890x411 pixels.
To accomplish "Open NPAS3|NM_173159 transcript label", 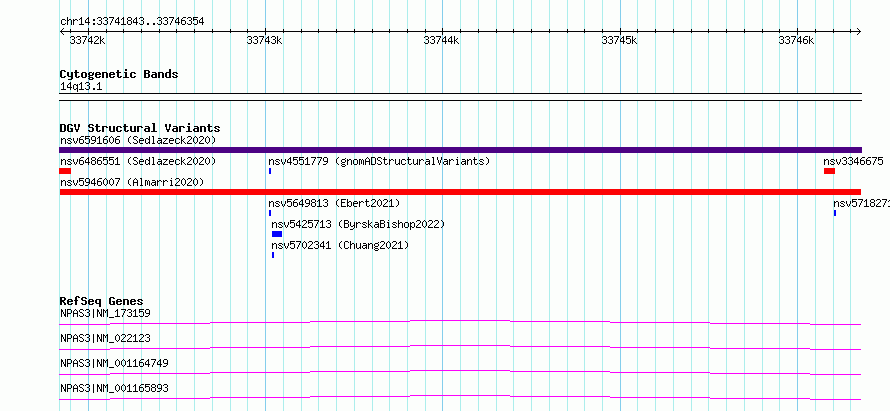I will tap(105, 313).
